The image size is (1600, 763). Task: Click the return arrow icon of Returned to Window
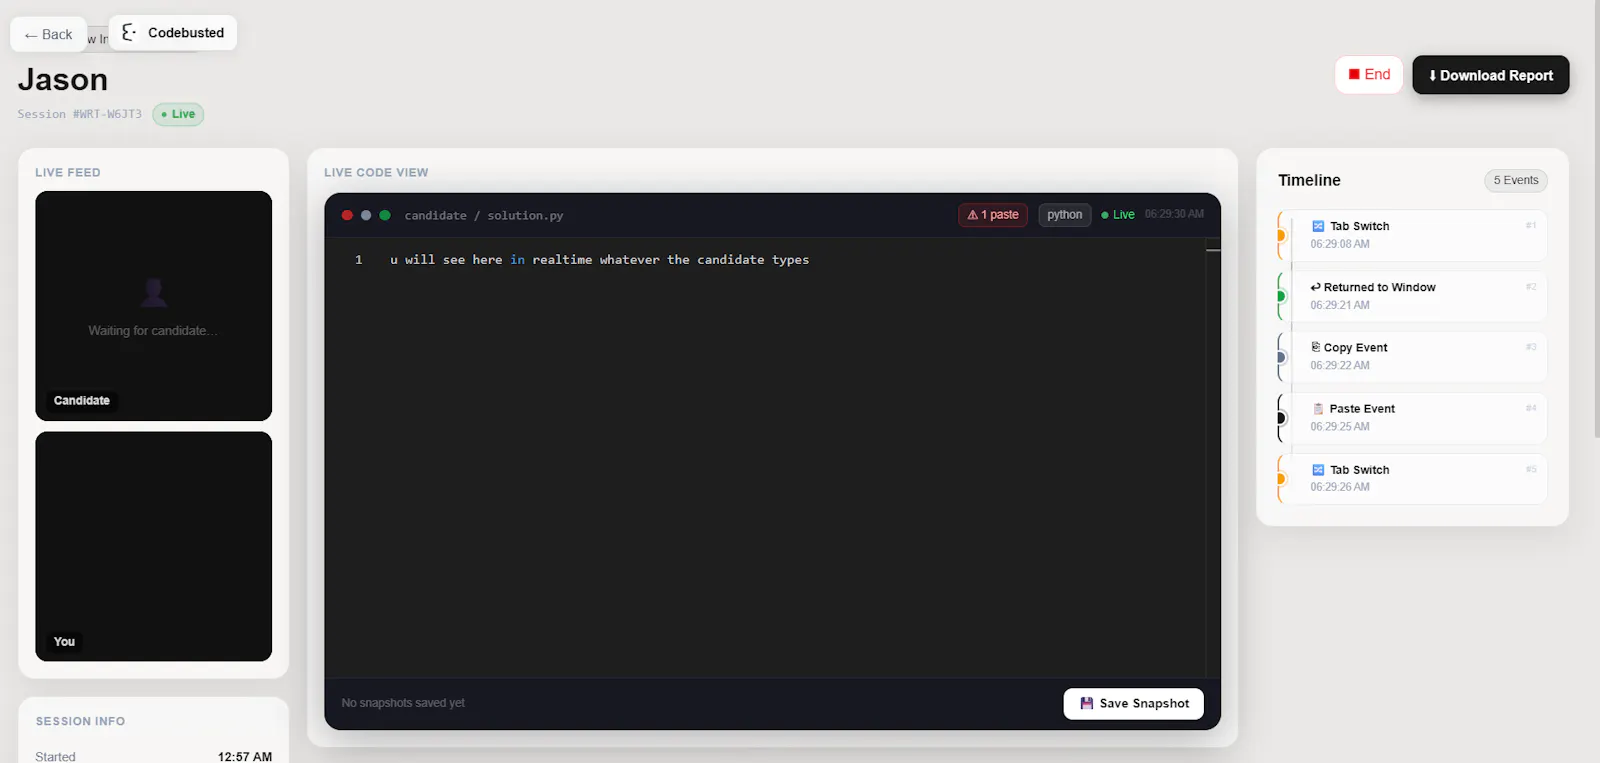(1316, 287)
